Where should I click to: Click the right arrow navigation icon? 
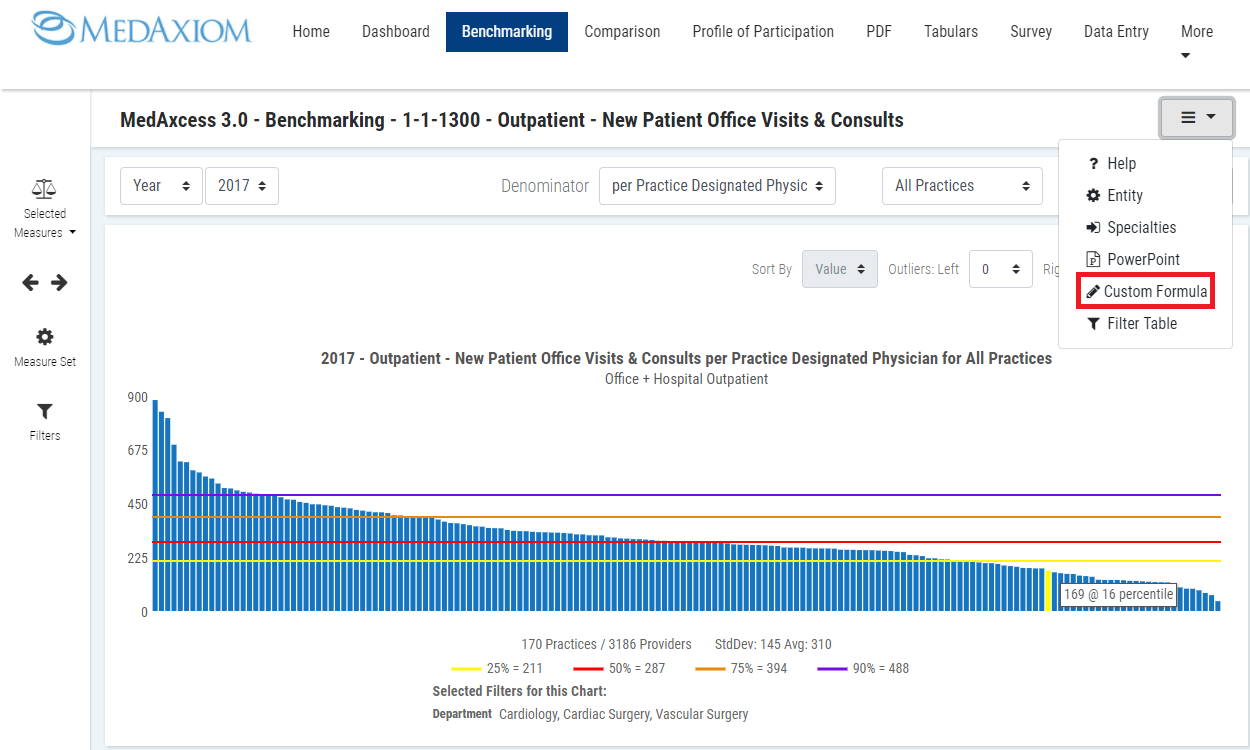(x=59, y=283)
